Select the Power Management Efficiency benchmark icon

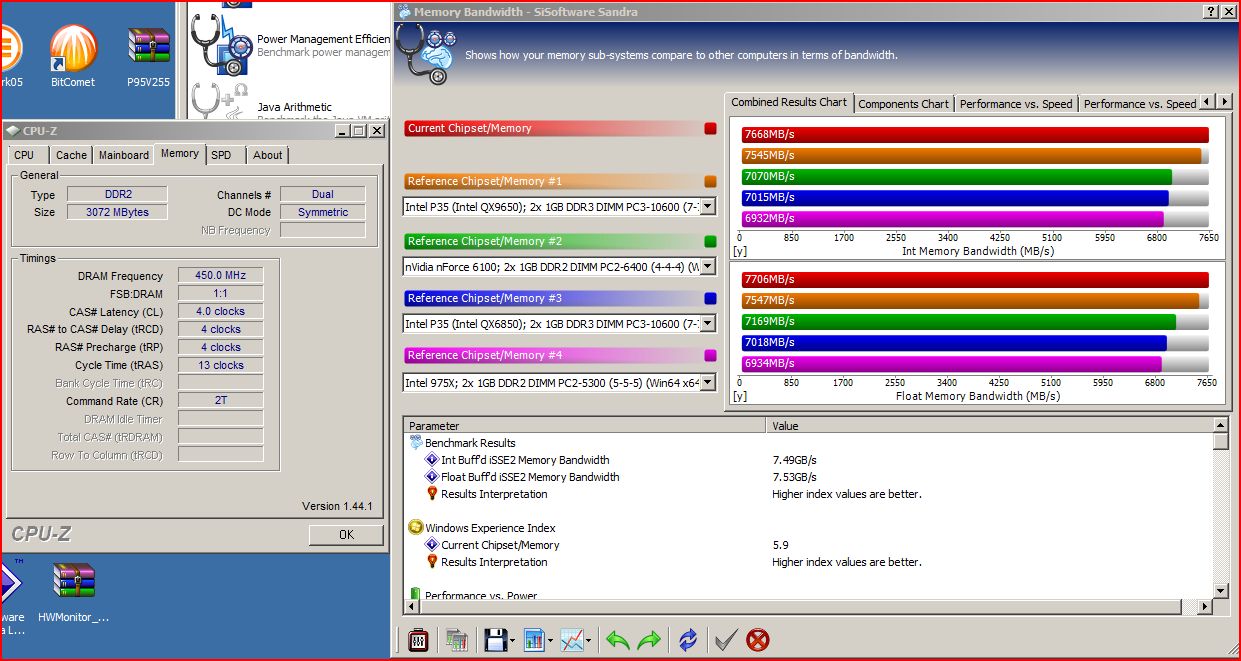[222, 43]
